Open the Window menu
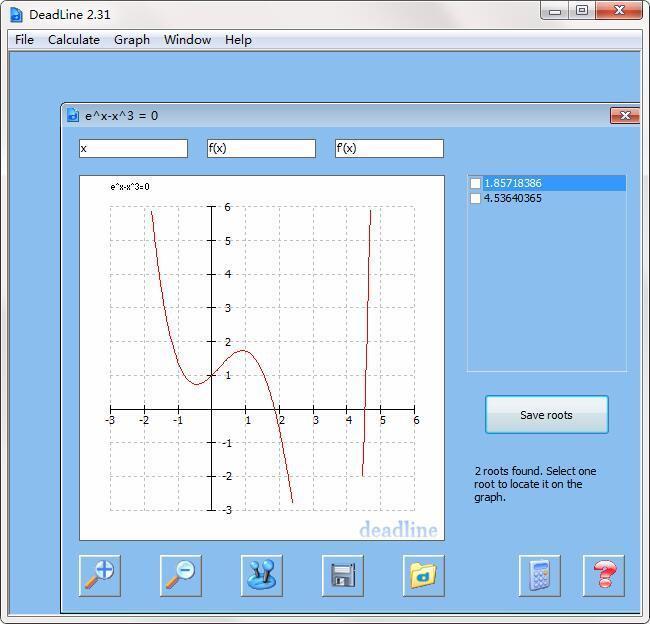This screenshot has width=650, height=624. (x=187, y=40)
